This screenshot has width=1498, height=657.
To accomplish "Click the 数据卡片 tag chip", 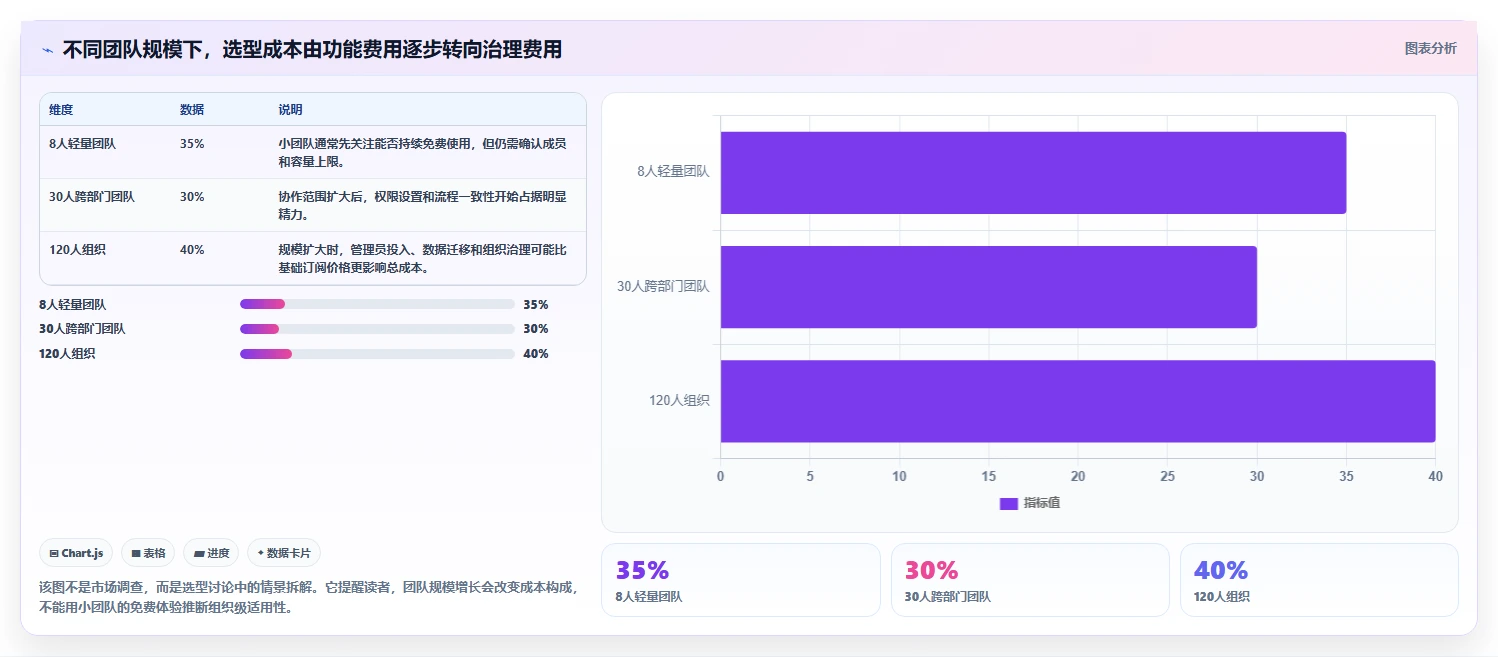I will (x=284, y=553).
